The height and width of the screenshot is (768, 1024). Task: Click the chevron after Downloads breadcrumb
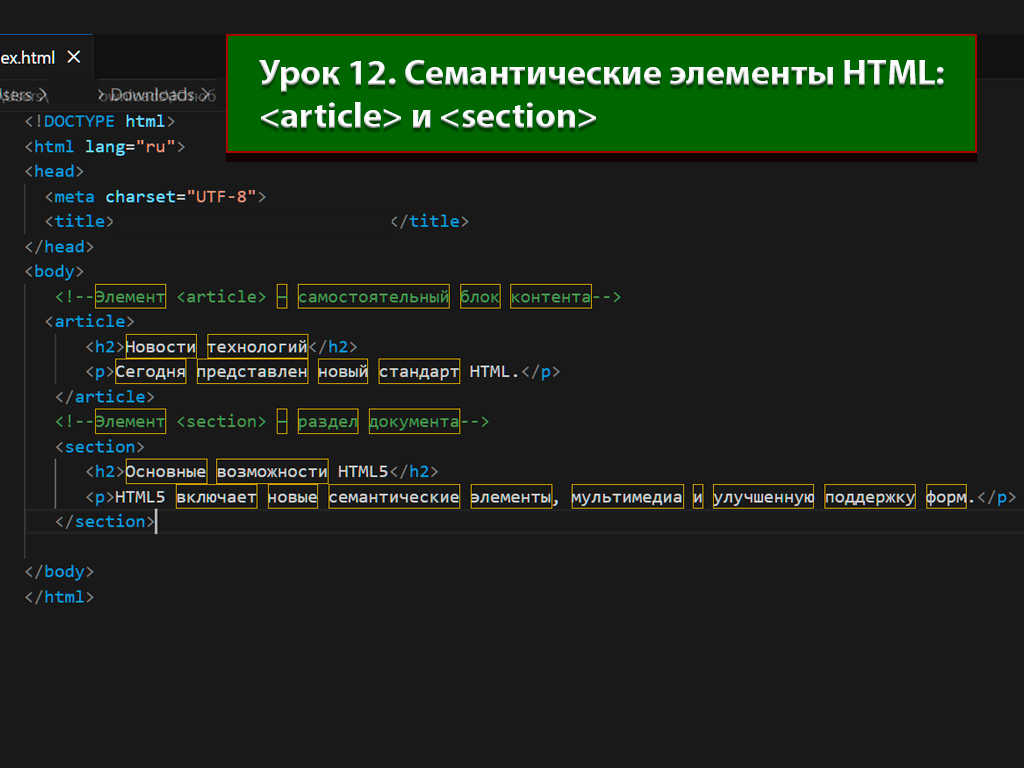click(206, 95)
